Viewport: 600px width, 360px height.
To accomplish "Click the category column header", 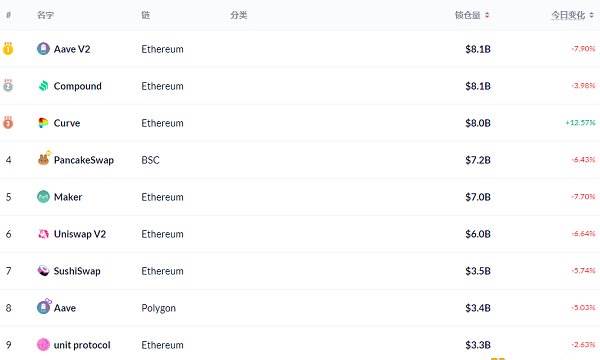I will [238, 15].
